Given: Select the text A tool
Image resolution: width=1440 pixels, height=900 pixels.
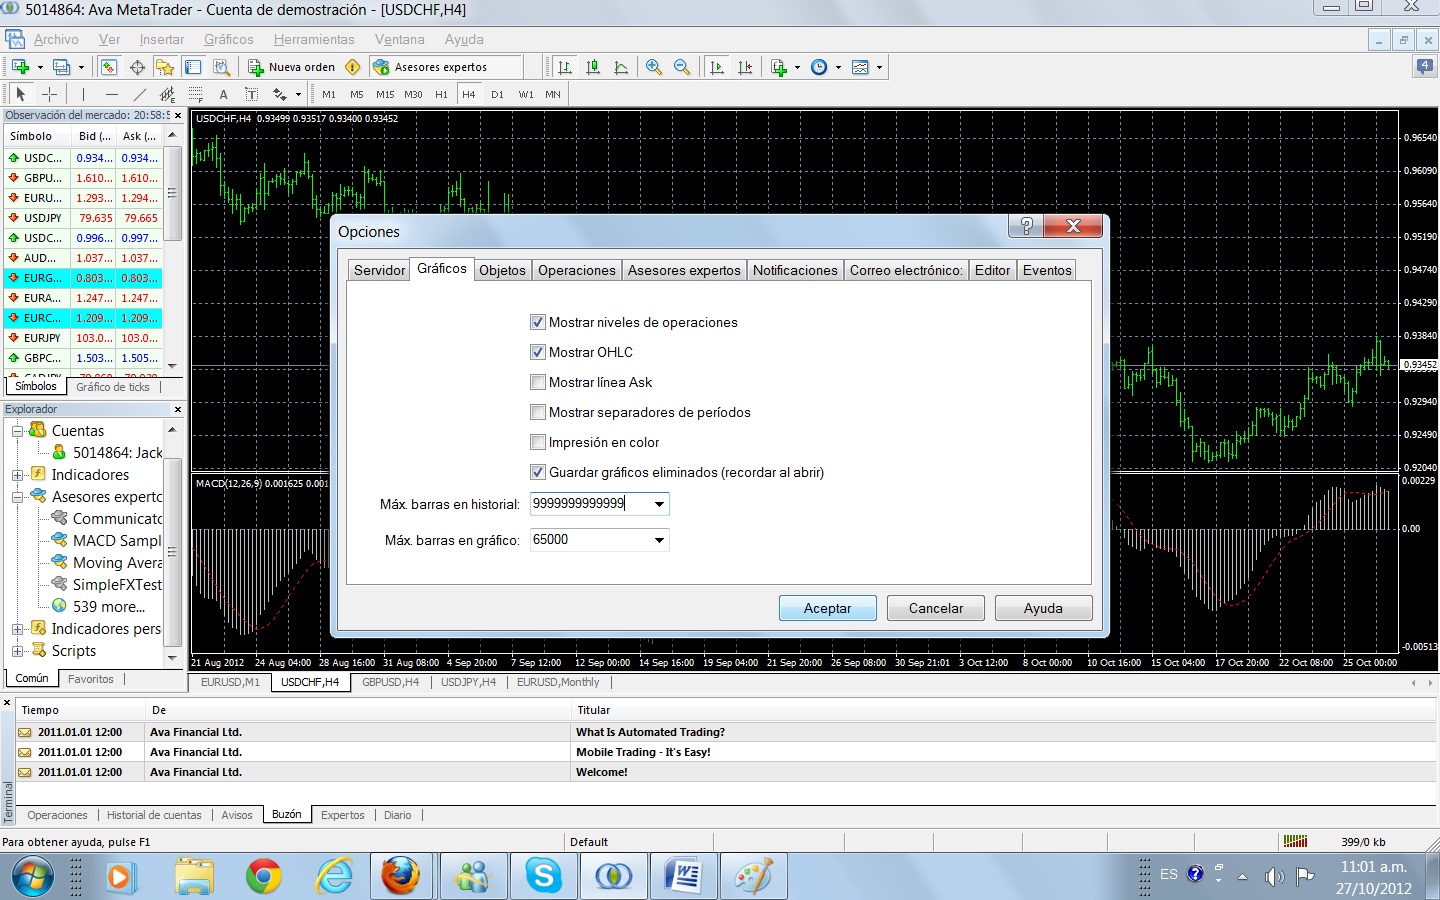Looking at the screenshot, I should 224,94.
